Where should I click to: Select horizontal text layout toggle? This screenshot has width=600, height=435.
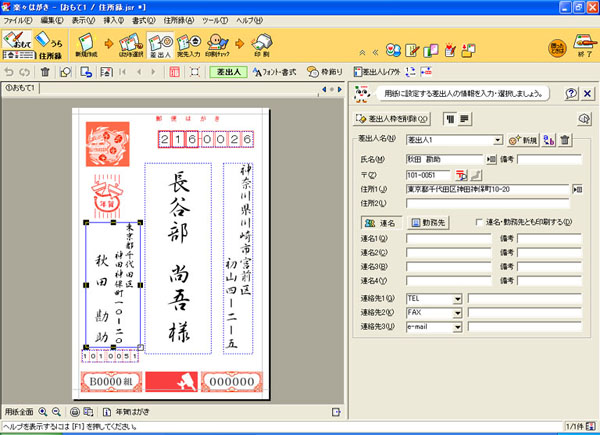click(x=464, y=118)
